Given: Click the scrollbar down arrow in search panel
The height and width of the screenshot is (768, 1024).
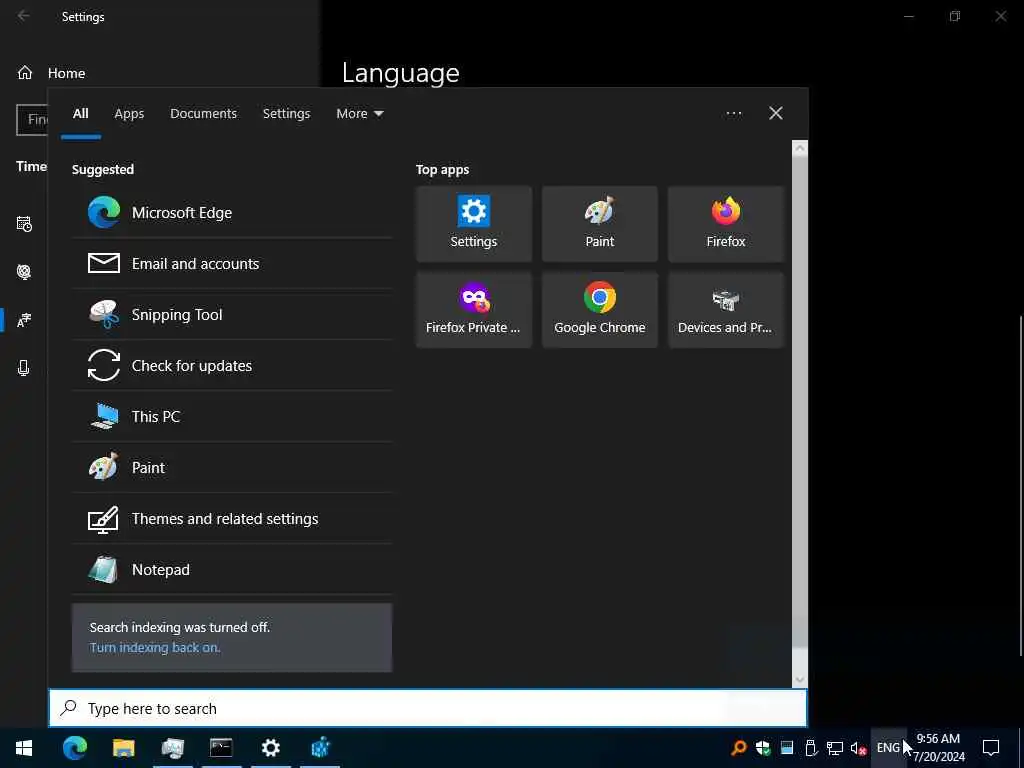Looking at the screenshot, I should tap(799, 680).
